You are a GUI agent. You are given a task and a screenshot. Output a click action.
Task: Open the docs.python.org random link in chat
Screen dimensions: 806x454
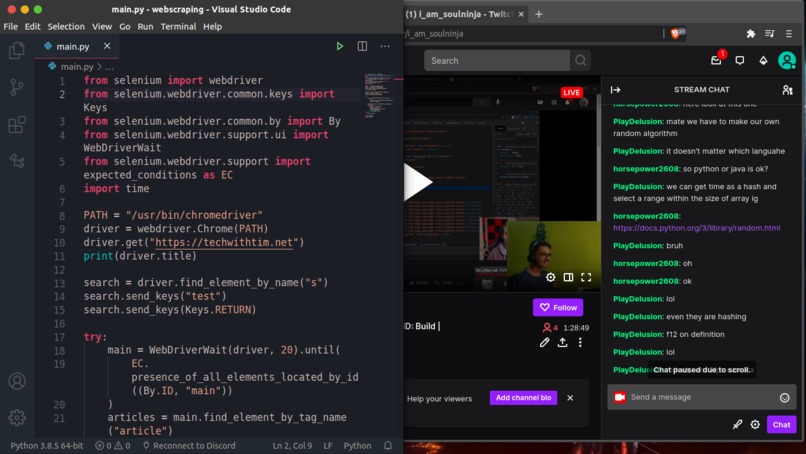click(x=697, y=228)
